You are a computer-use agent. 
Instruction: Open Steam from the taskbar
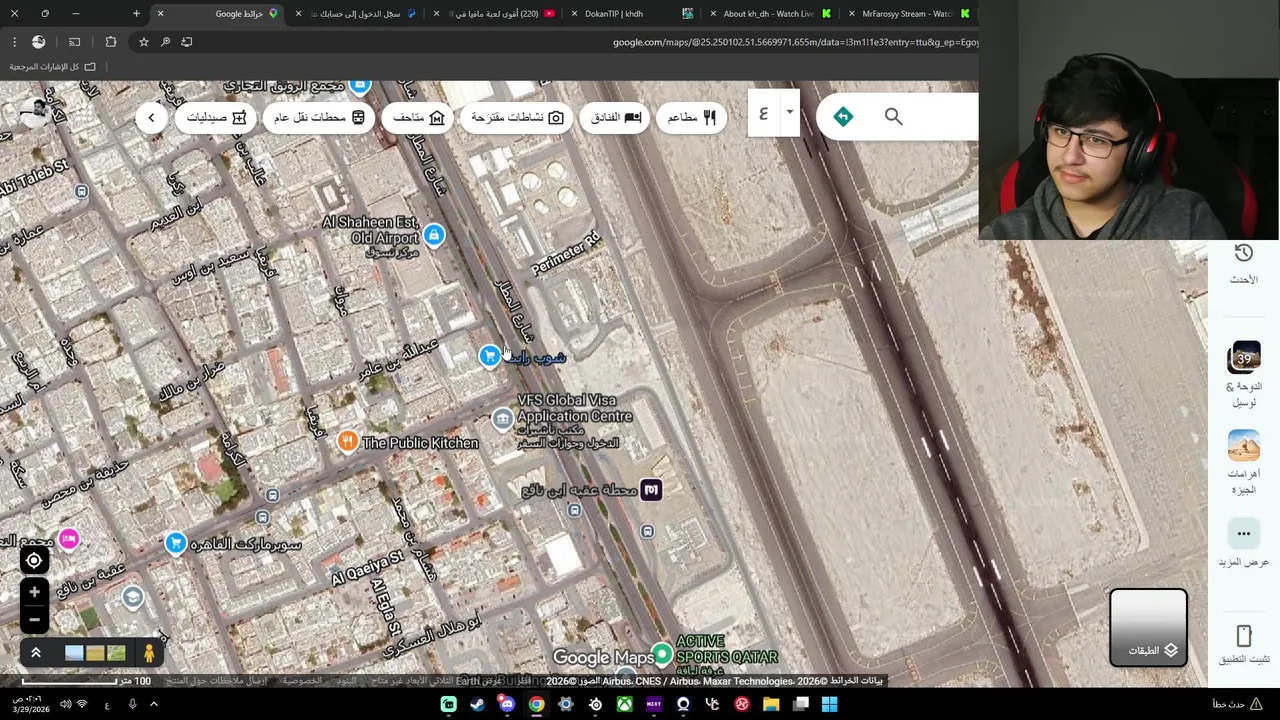[477, 704]
